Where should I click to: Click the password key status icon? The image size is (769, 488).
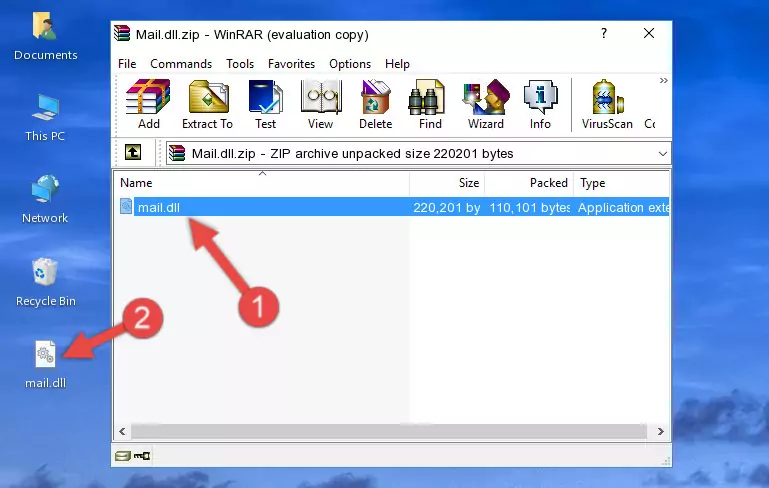pyautogui.click(x=142, y=456)
